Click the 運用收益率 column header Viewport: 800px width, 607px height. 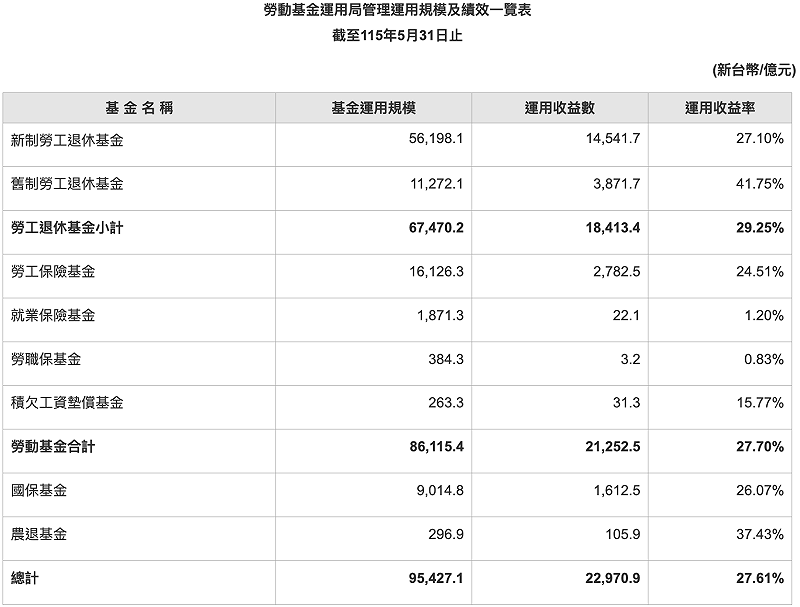tap(720, 108)
